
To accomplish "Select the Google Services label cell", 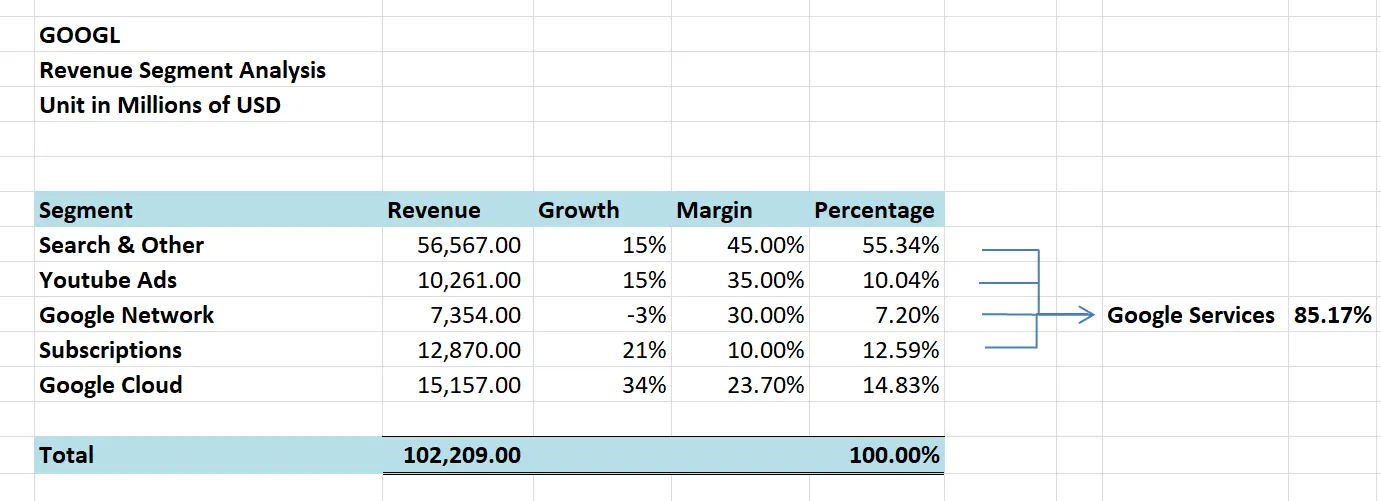I will [1195, 315].
